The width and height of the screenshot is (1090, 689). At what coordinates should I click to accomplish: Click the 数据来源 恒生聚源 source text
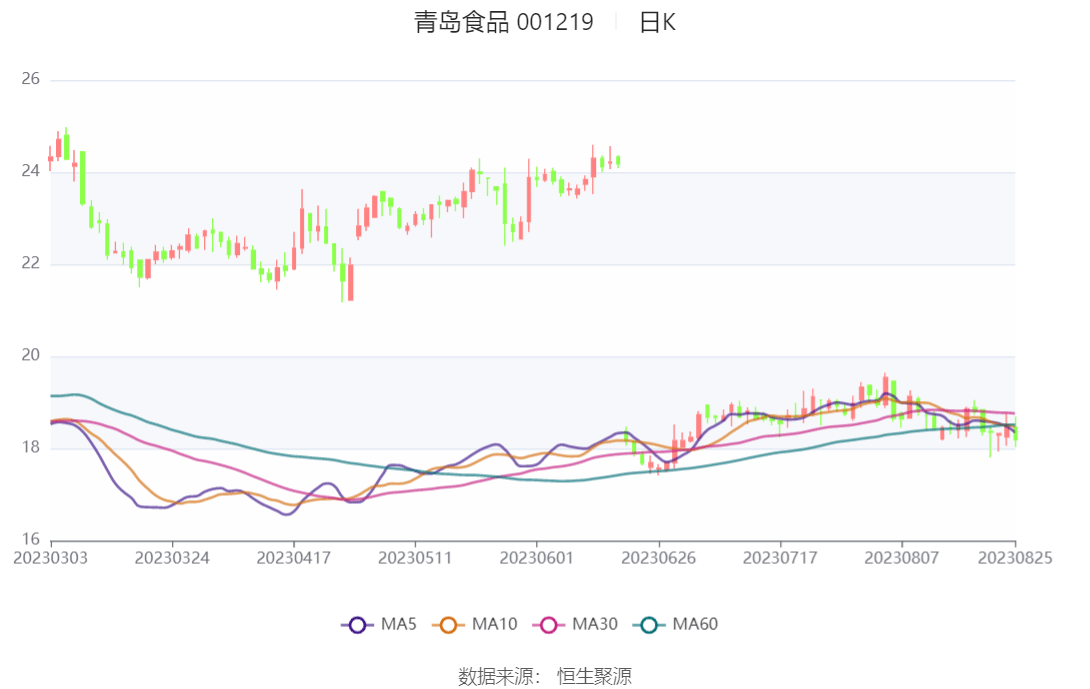[545, 676]
